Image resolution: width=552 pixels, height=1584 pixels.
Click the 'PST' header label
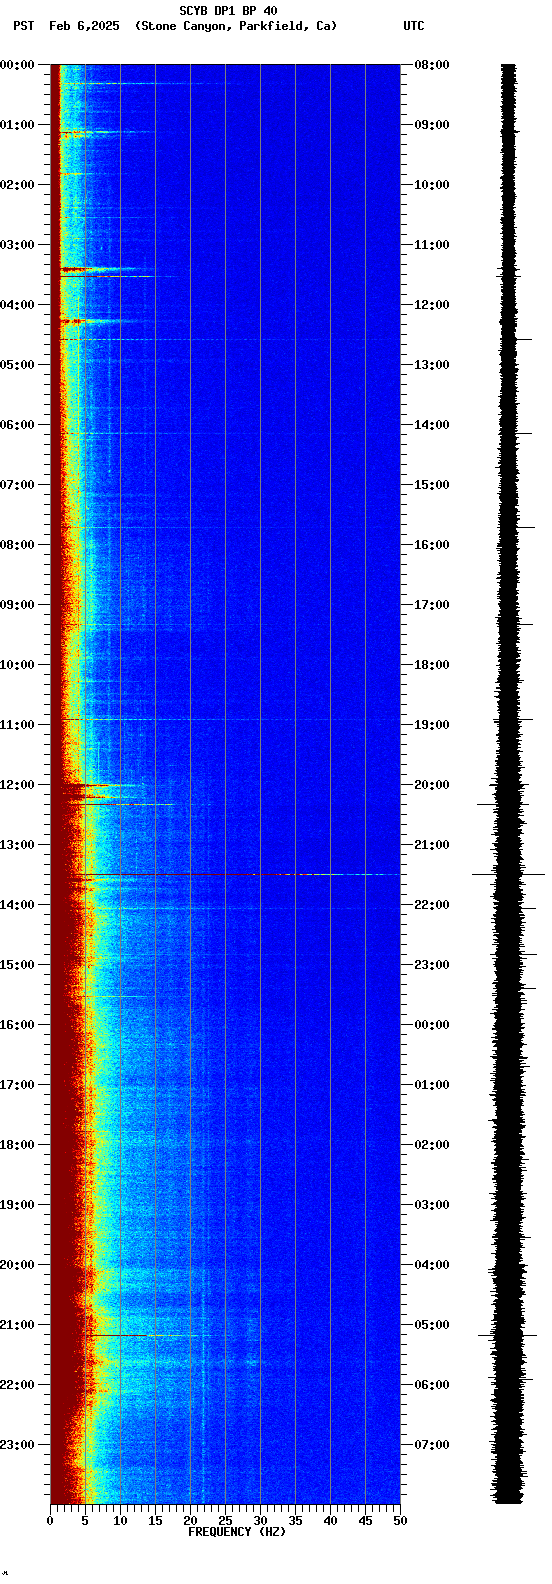click(x=23, y=26)
